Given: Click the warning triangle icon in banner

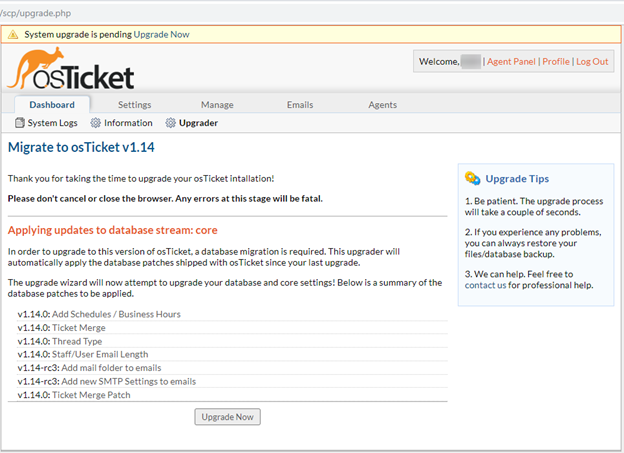Looking at the screenshot, I should point(13,34).
